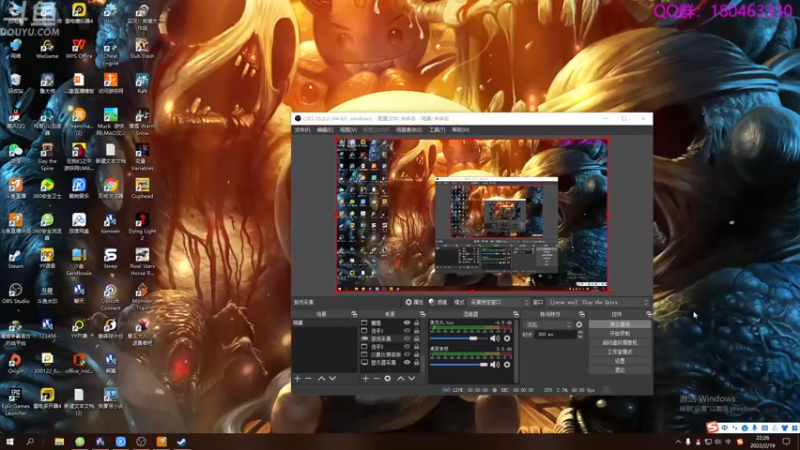Click the 属性 properties button in source toolbar

pos(414,302)
